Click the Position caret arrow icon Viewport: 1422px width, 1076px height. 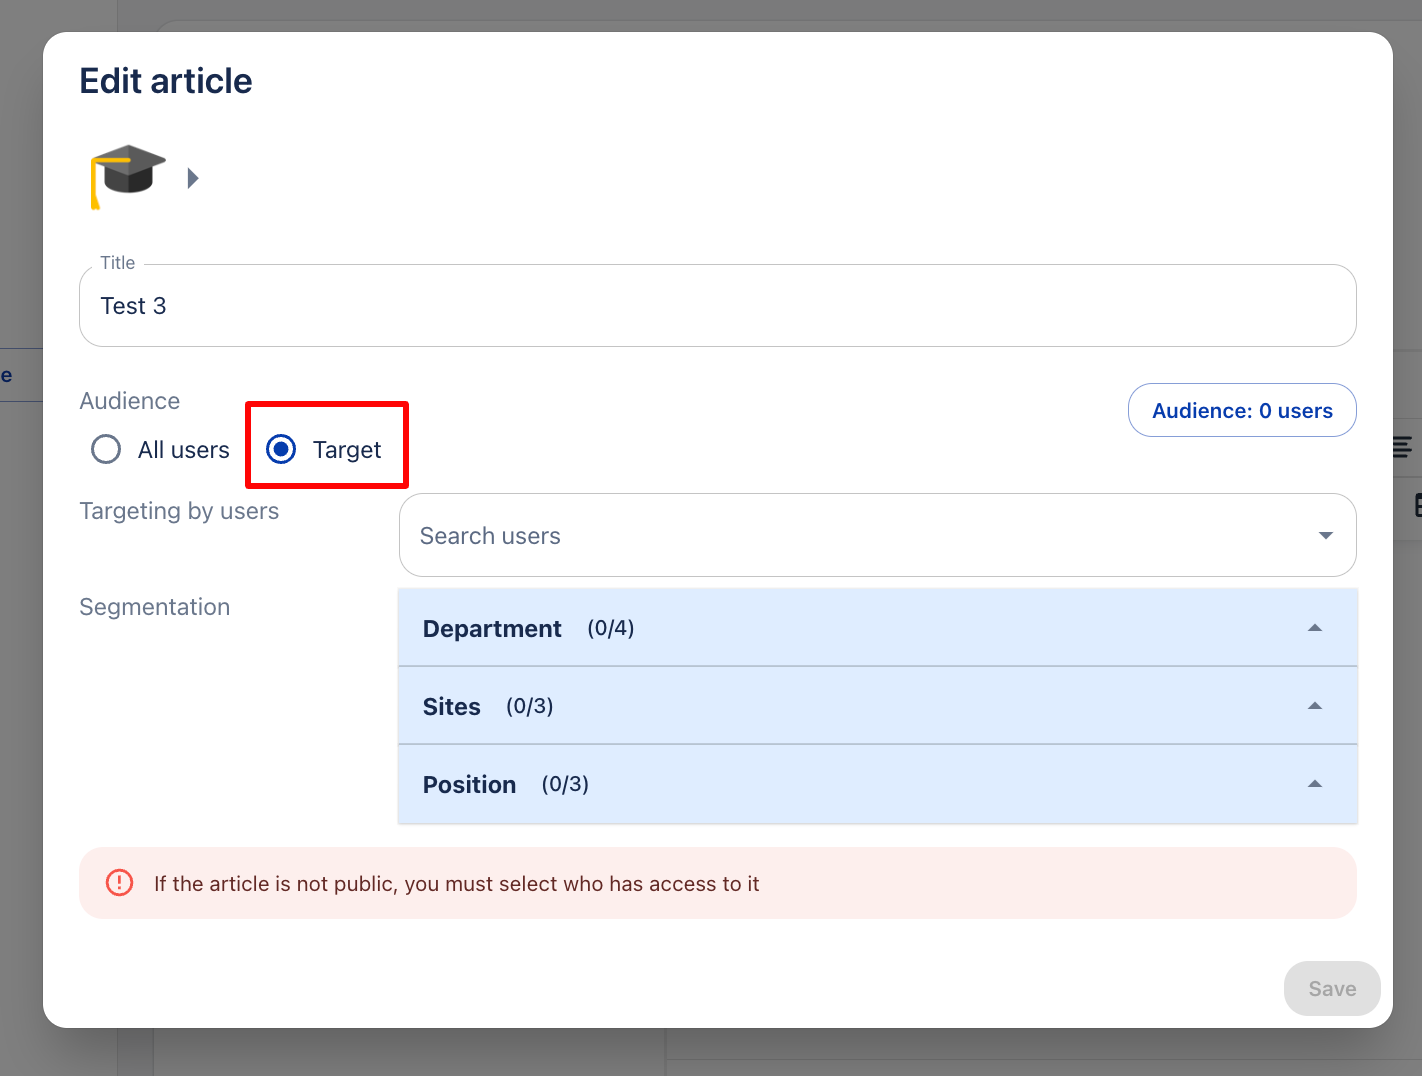(x=1315, y=784)
